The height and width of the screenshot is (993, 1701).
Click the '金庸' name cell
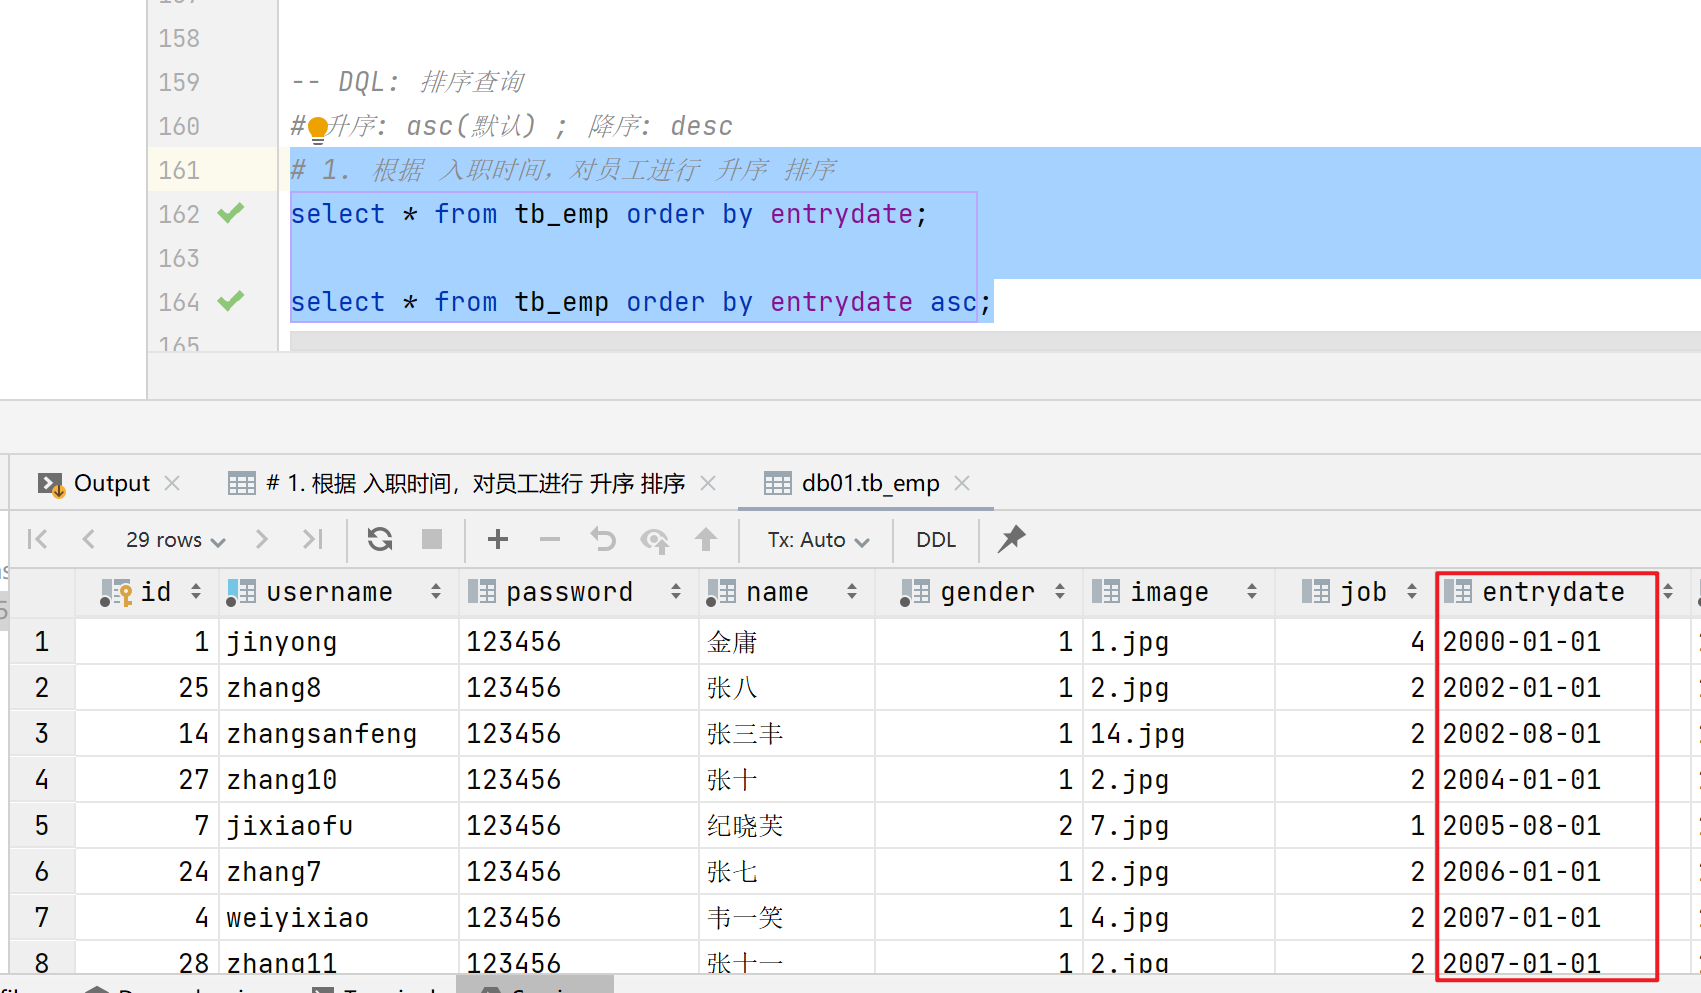(x=786, y=642)
